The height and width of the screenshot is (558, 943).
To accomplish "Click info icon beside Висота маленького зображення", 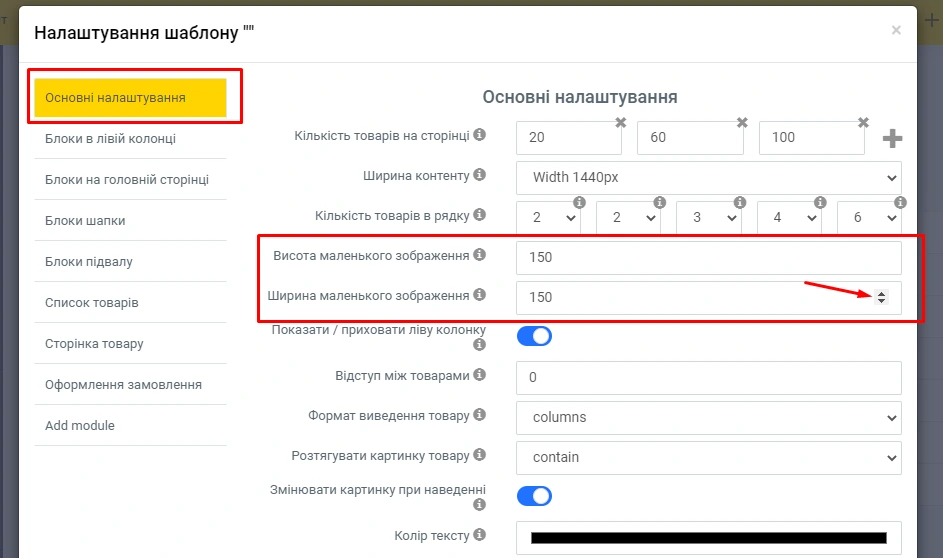I will [x=479, y=255].
